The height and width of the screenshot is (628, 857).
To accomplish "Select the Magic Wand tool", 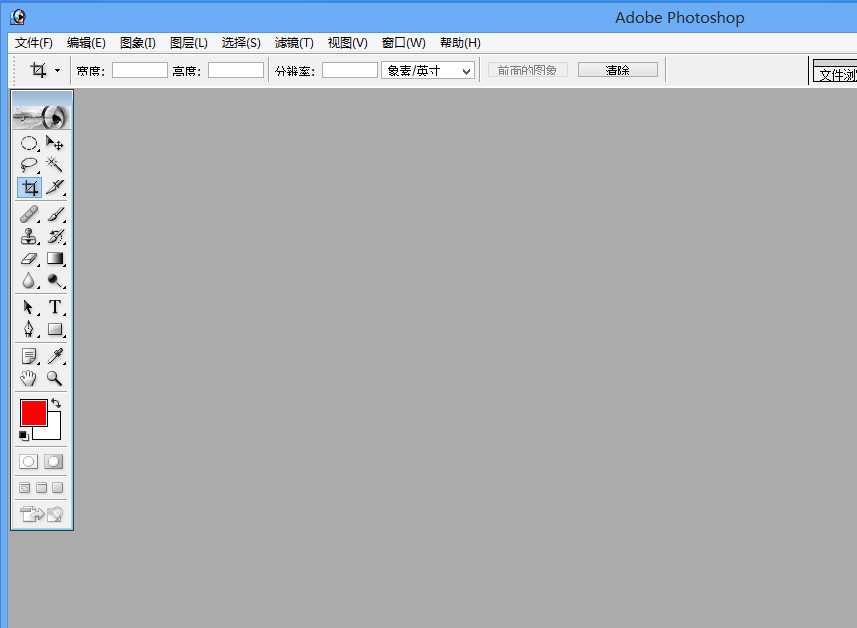I will pos(55,164).
